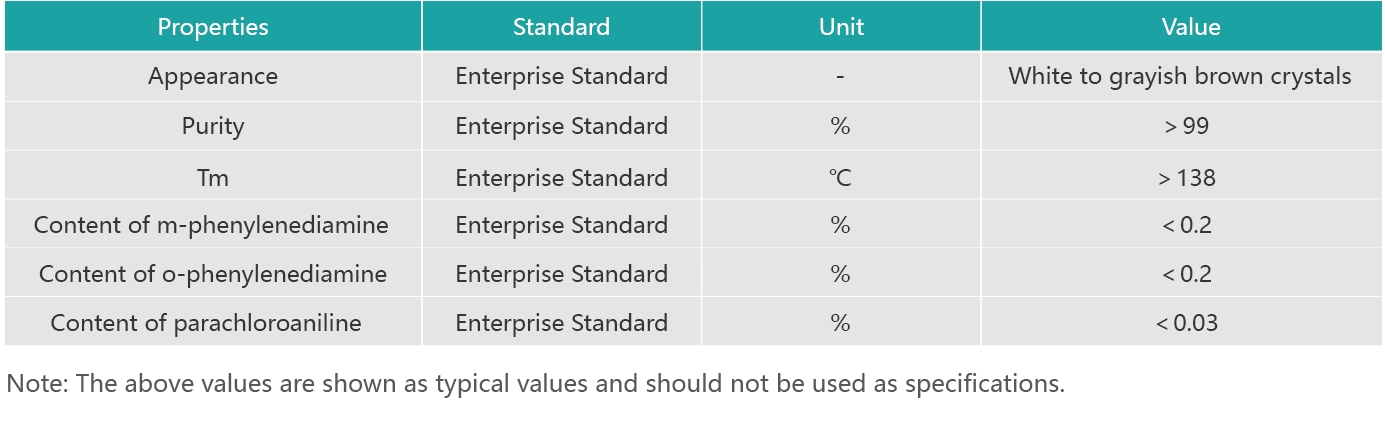Screen dimensions: 1385x427
Task: Click the > 138 Tm value
Action: (1187, 178)
